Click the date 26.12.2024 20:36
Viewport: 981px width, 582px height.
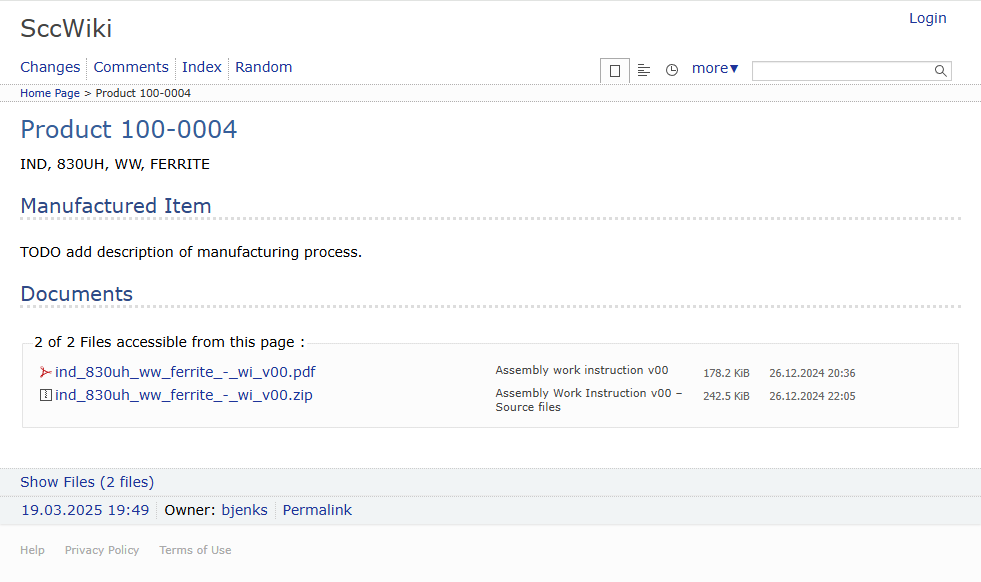coord(812,373)
